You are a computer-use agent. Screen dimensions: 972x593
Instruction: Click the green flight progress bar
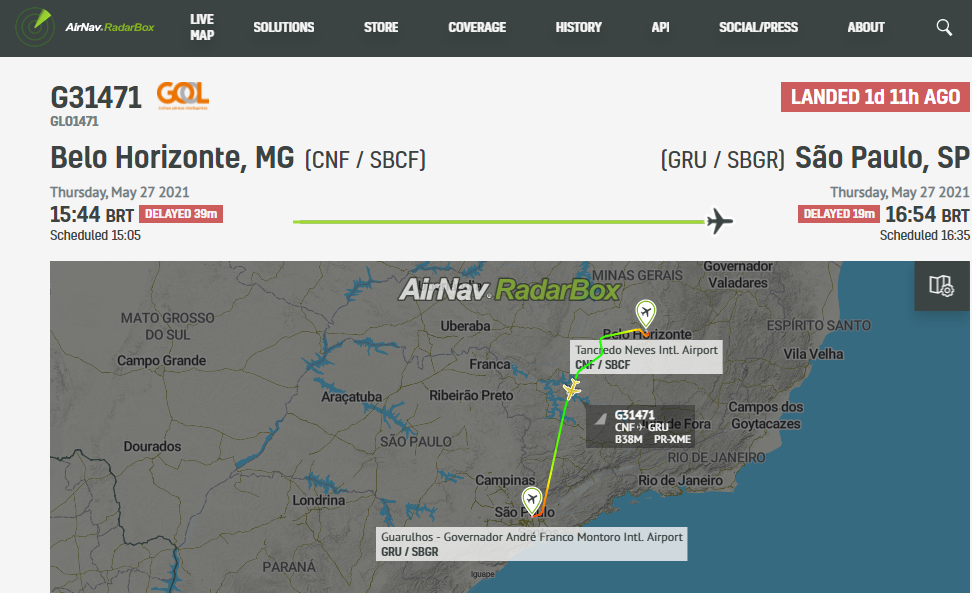coord(499,221)
